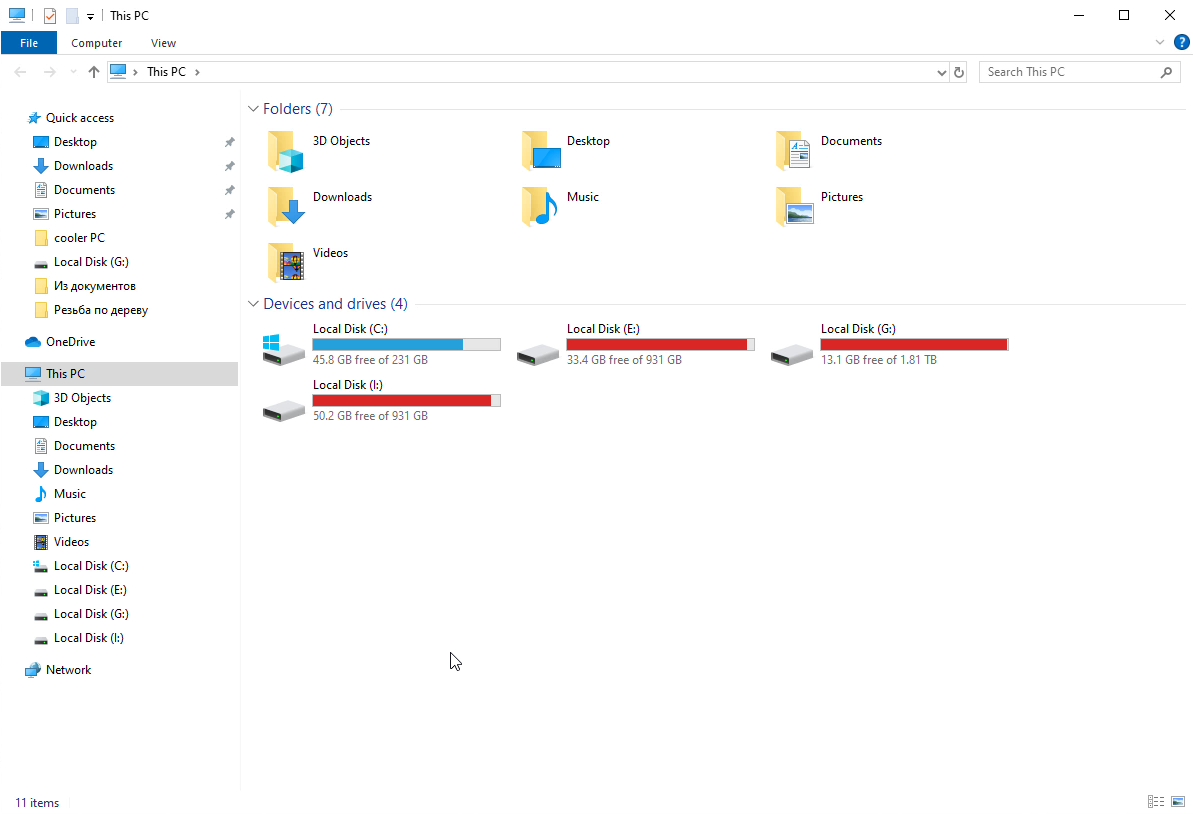The image size is (1193, 814).
Task: Click the '13.1 GB free of 1.81 TB' text
Action: tap(879, 360)
